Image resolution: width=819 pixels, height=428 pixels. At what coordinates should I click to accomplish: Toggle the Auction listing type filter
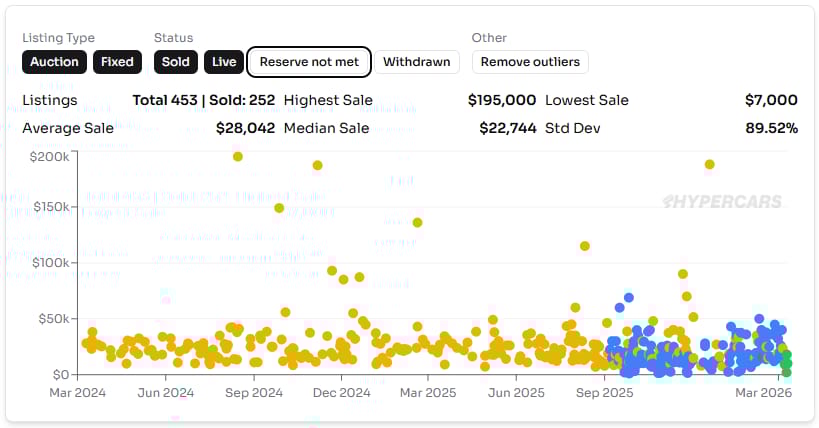click(54, 61)
